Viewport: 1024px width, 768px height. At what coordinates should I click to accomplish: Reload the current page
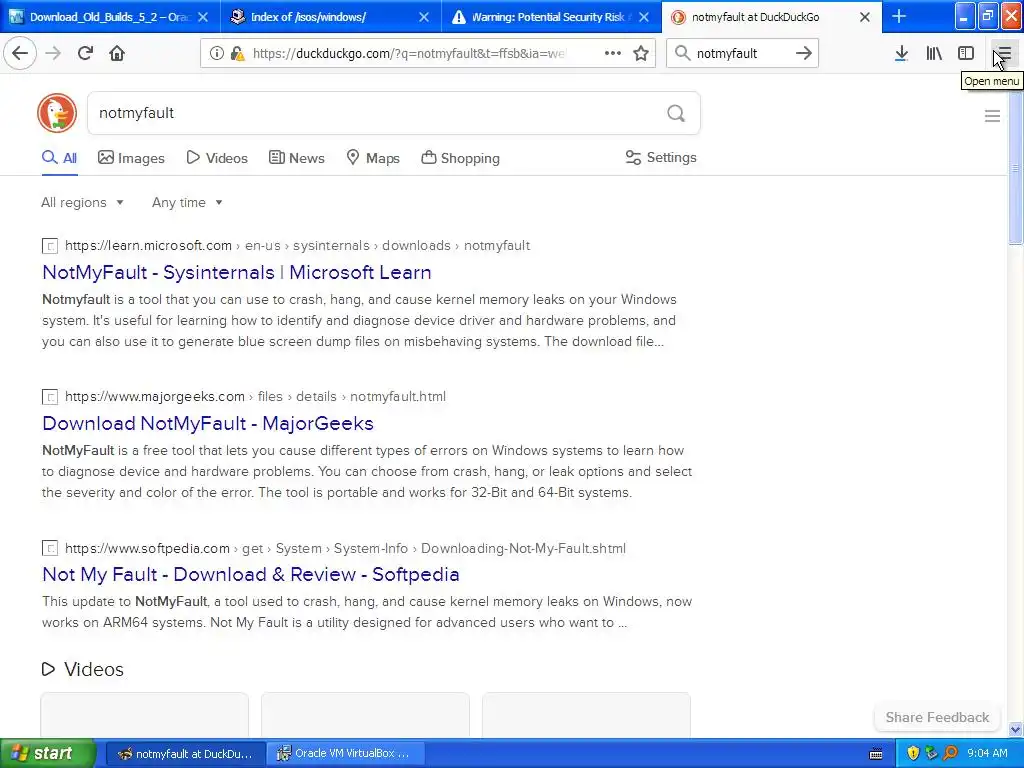[85, 53]
